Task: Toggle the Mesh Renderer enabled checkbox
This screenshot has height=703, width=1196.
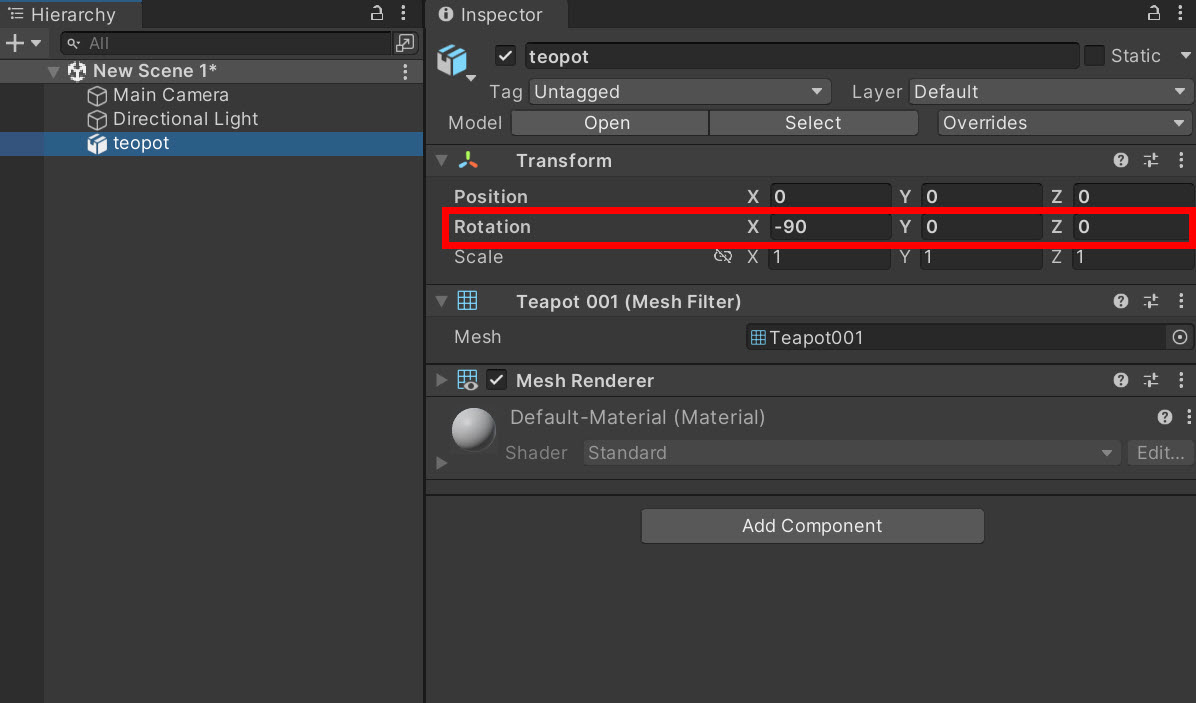Action: click(x=497, y=380)
